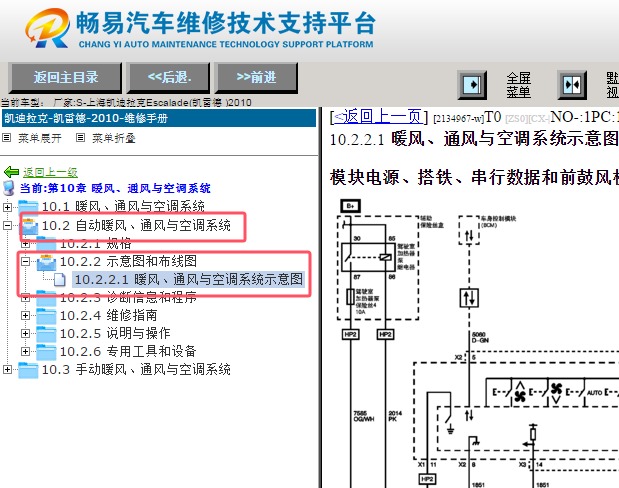Open the 返回上一级 link
The width and height of the screenshot is (619, 488).
tap(50, 172)
